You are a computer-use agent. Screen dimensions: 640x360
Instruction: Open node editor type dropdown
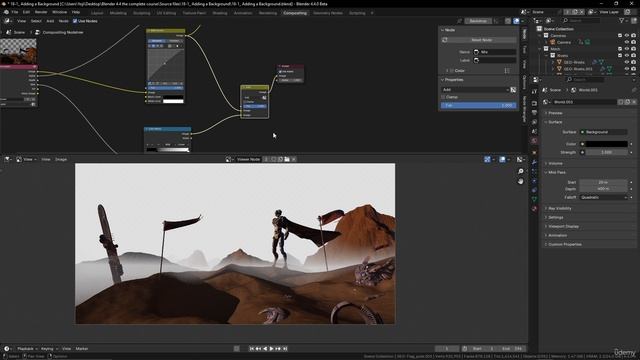(8, 21)
